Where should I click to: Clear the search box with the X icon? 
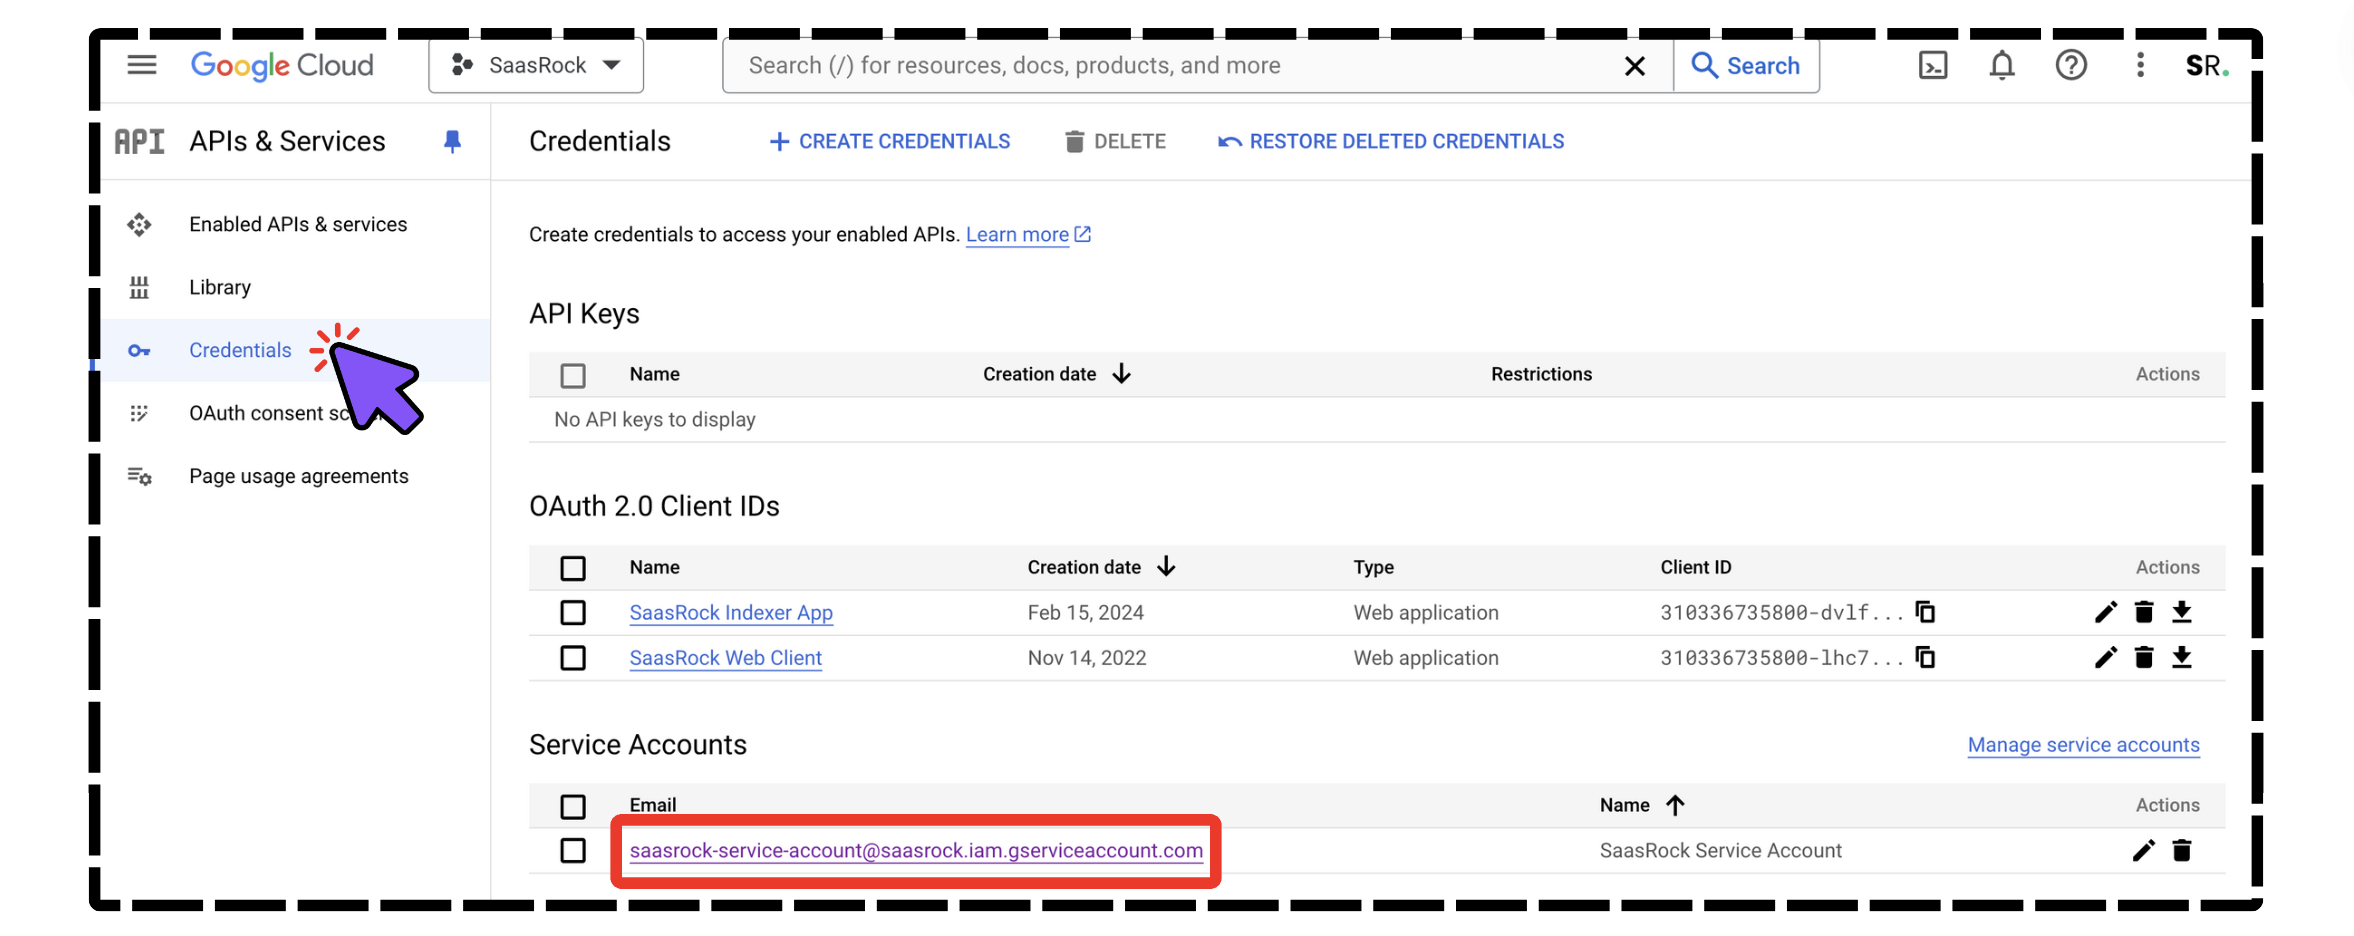pyautogui.click(x=1635, y=66)
